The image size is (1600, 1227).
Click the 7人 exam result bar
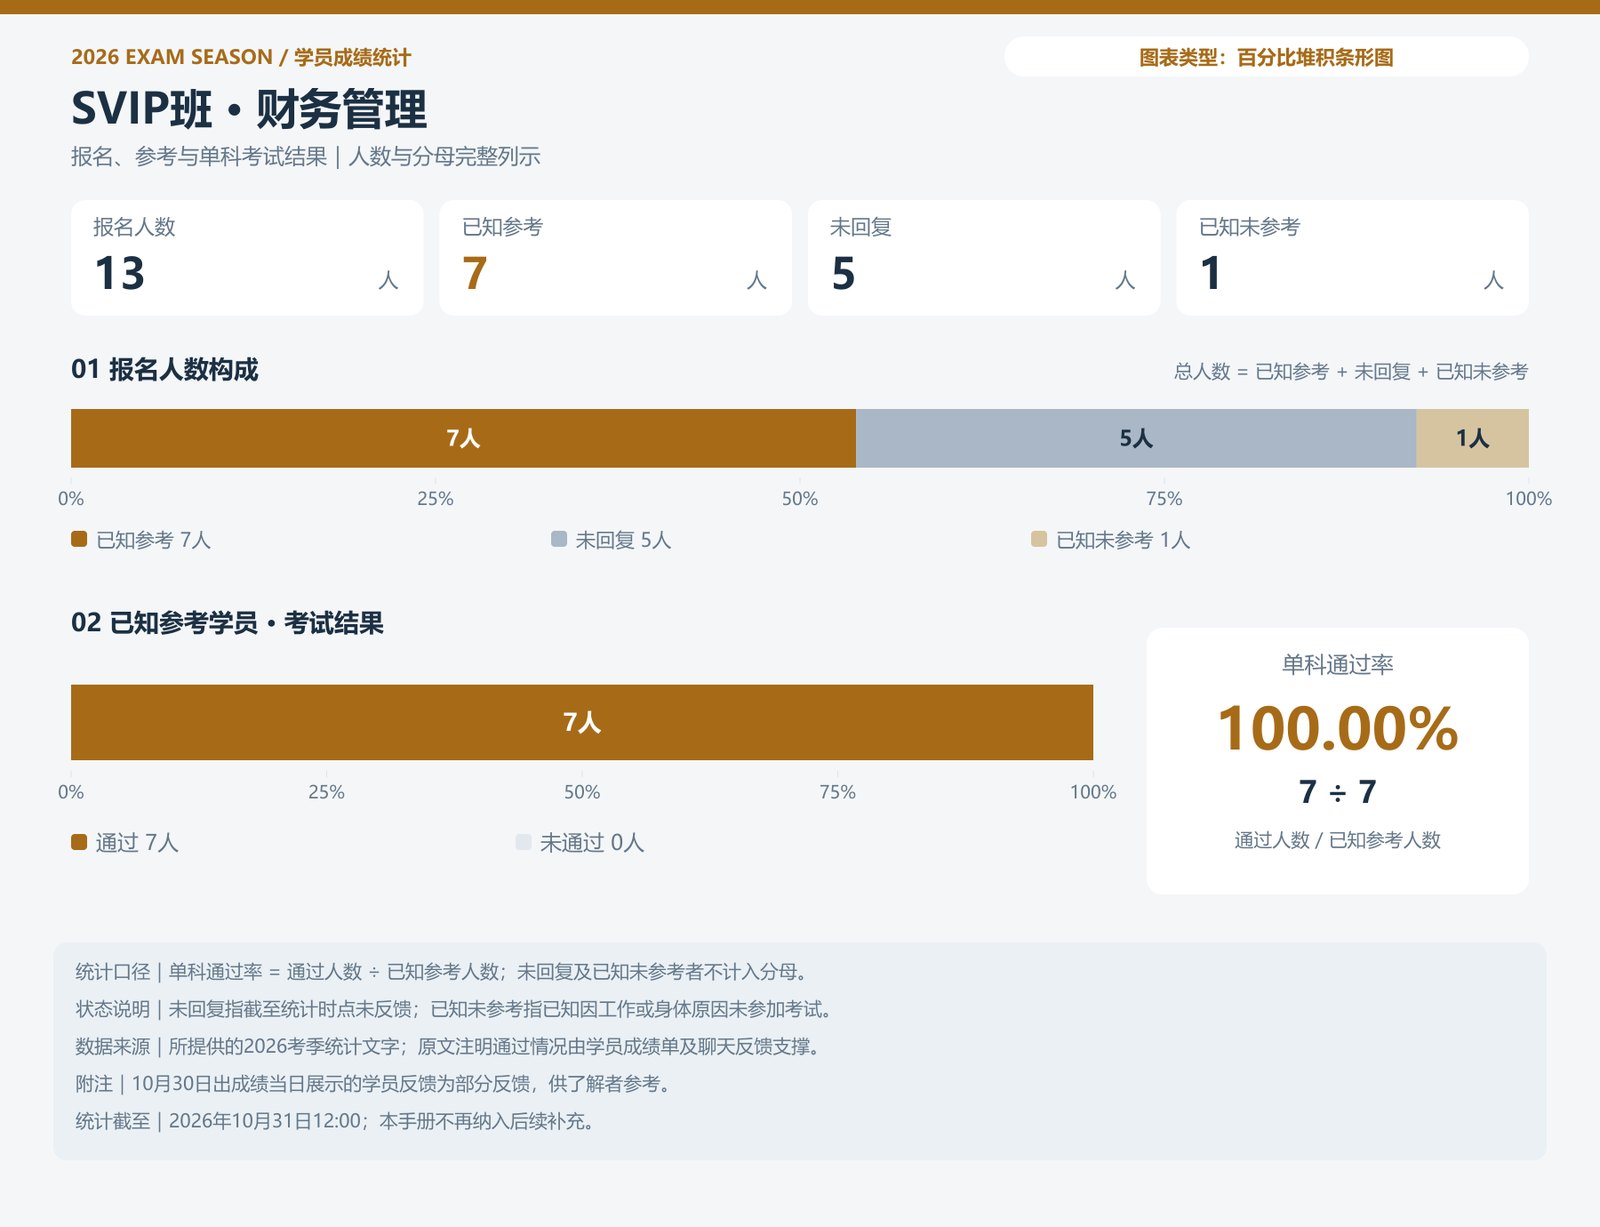(x=582, y=722)
